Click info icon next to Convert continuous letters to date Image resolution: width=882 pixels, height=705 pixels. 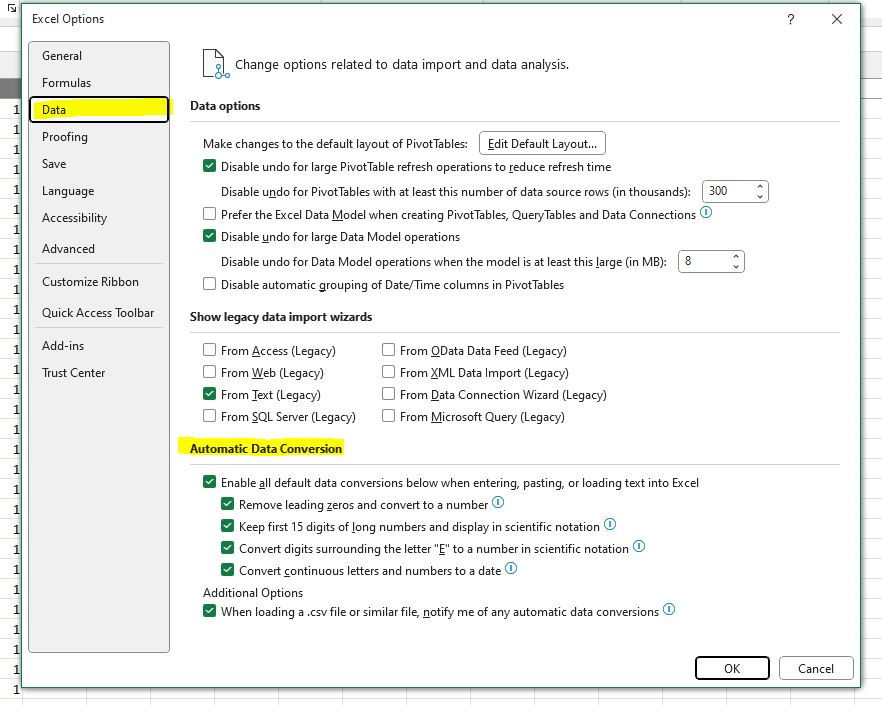pyautogui.click(x=511, y=568)
